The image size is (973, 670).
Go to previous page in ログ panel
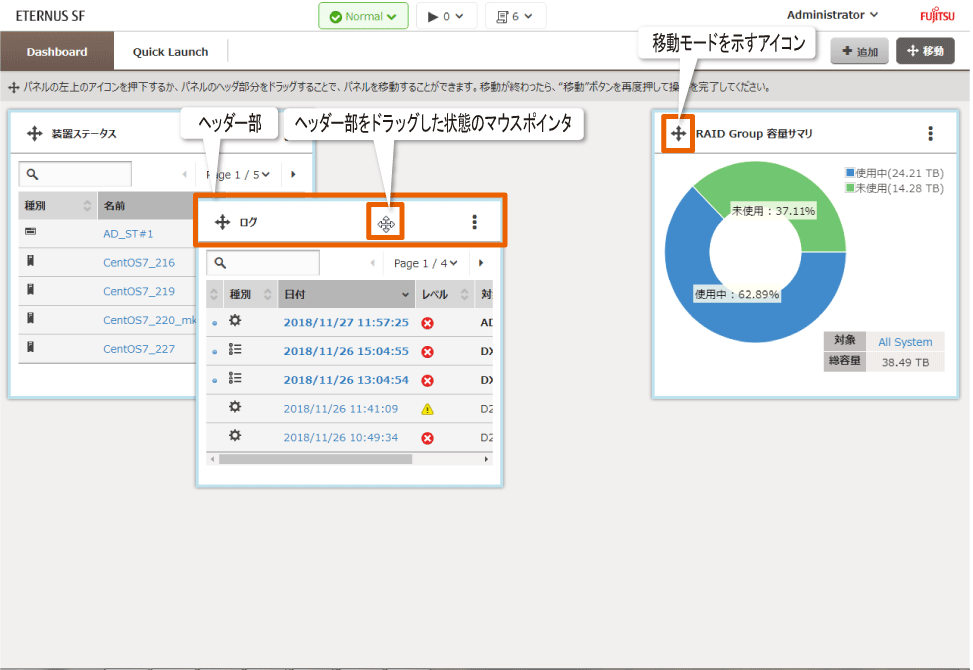pos(372,263)
